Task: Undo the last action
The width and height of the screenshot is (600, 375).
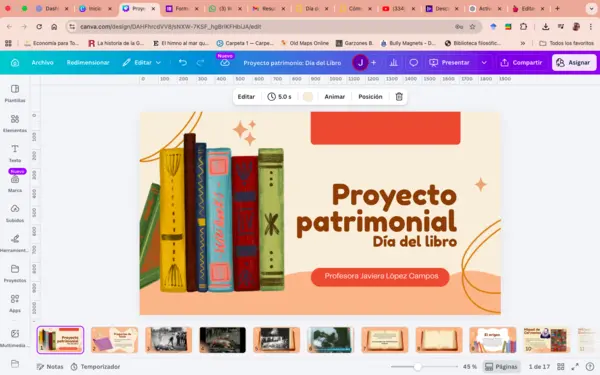Action: (183, 62)
